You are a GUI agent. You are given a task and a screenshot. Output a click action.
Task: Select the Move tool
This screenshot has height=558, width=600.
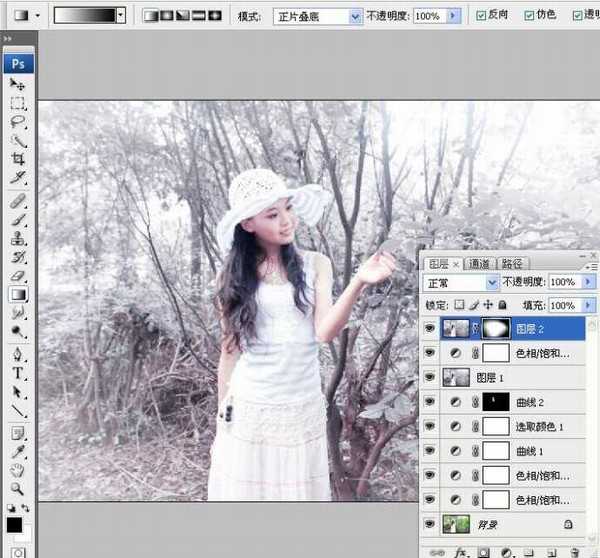pyautogui.click(x=18, y=85)
